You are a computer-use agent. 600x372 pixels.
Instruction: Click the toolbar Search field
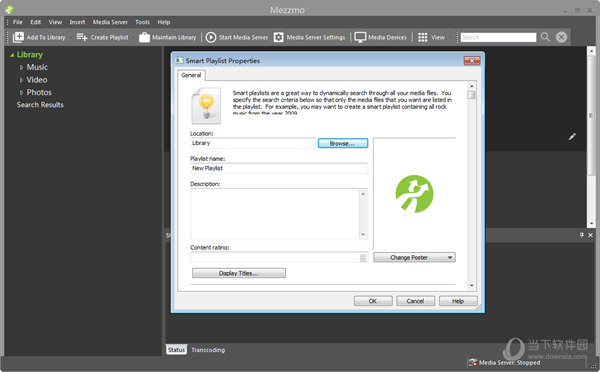point(498,37)
